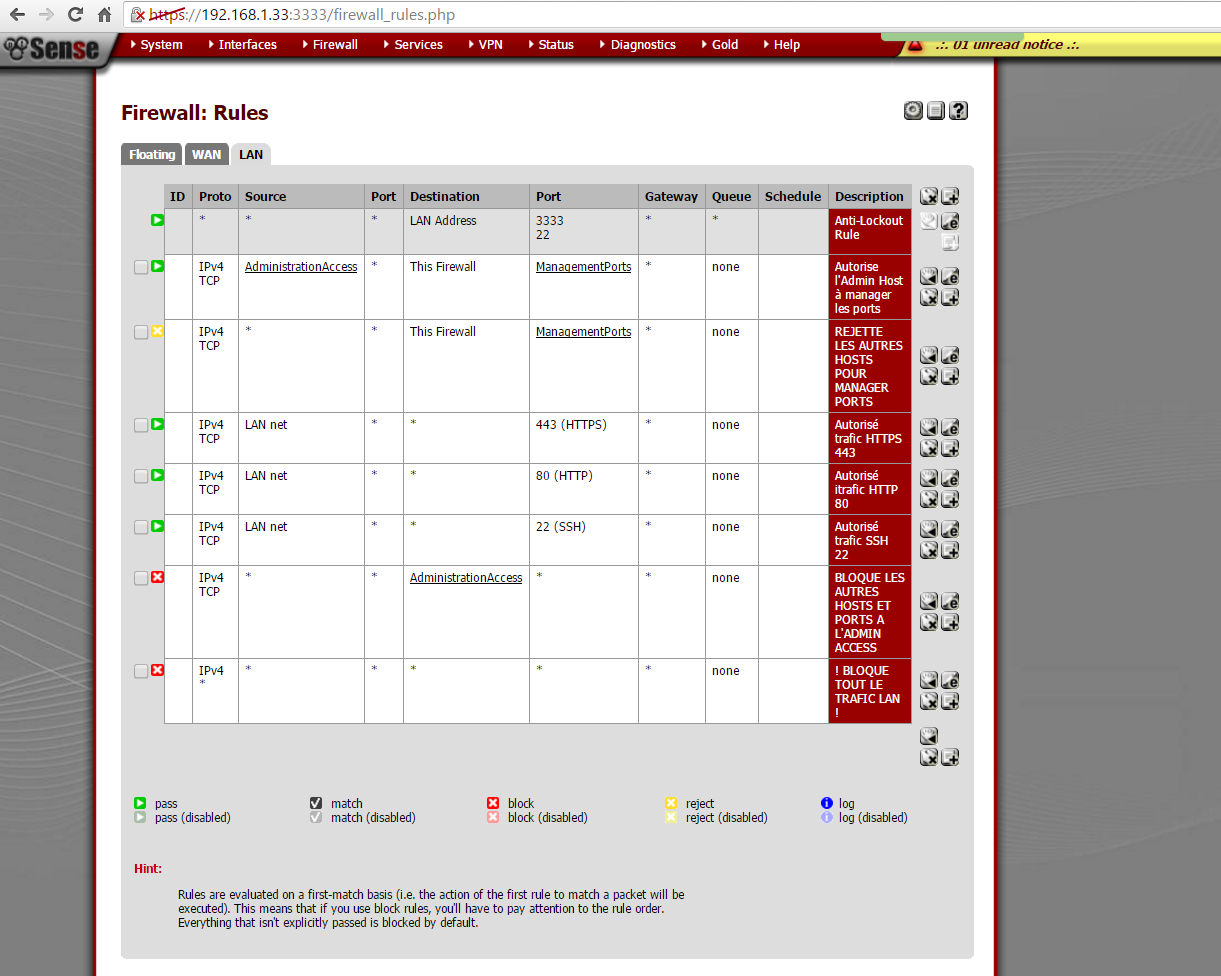
Task: Move selected rules before 'REJETTE LES AUTRES HOSTS' rule
Action: pyautogui.click(x=929, y=355)
